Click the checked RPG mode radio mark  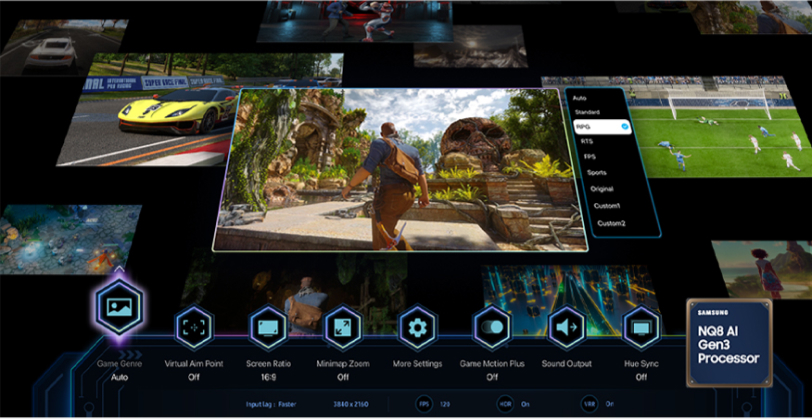coord(625,127)
